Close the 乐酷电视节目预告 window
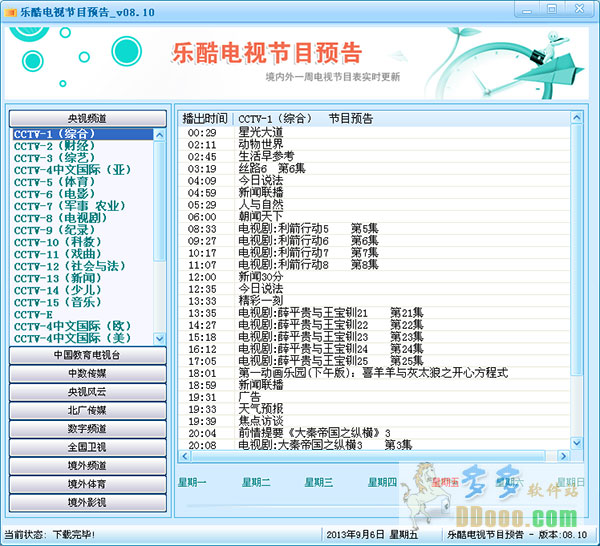 pyautogui.click(x=579, y=9)
